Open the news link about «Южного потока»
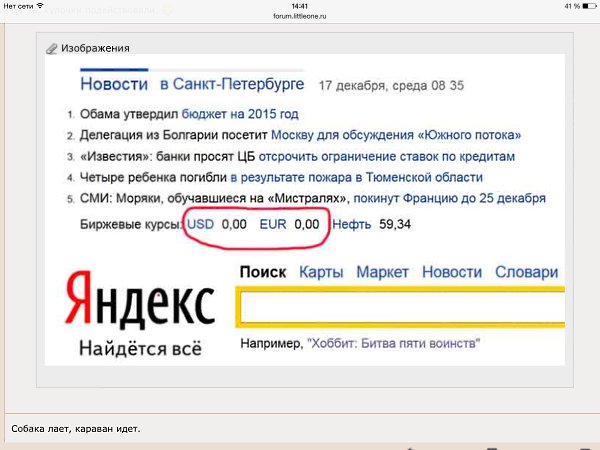Image resolution: width=600 pixels, height=450 pixels. tap(396, 135)
